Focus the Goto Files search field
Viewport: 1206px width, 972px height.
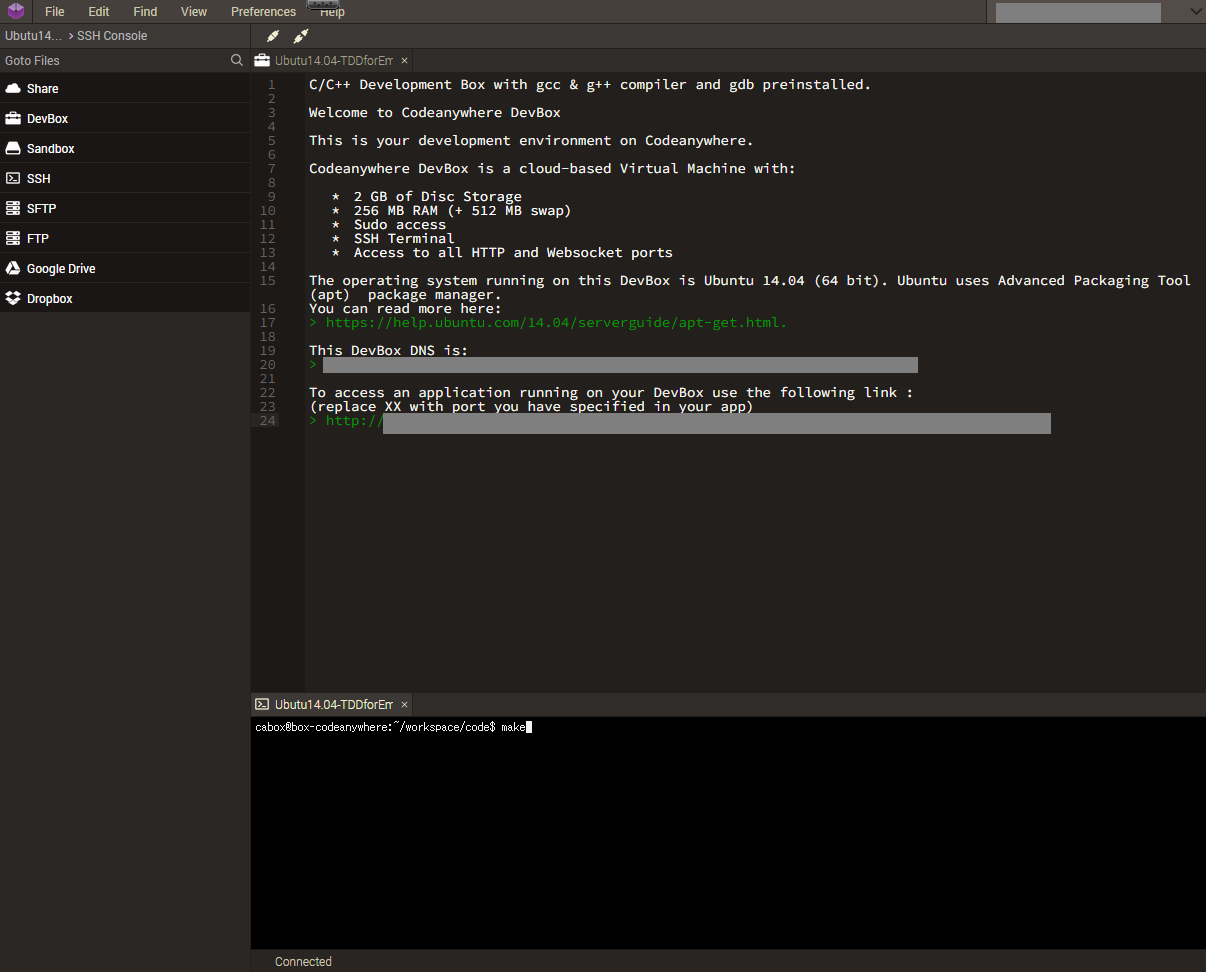tap(115, 60)
